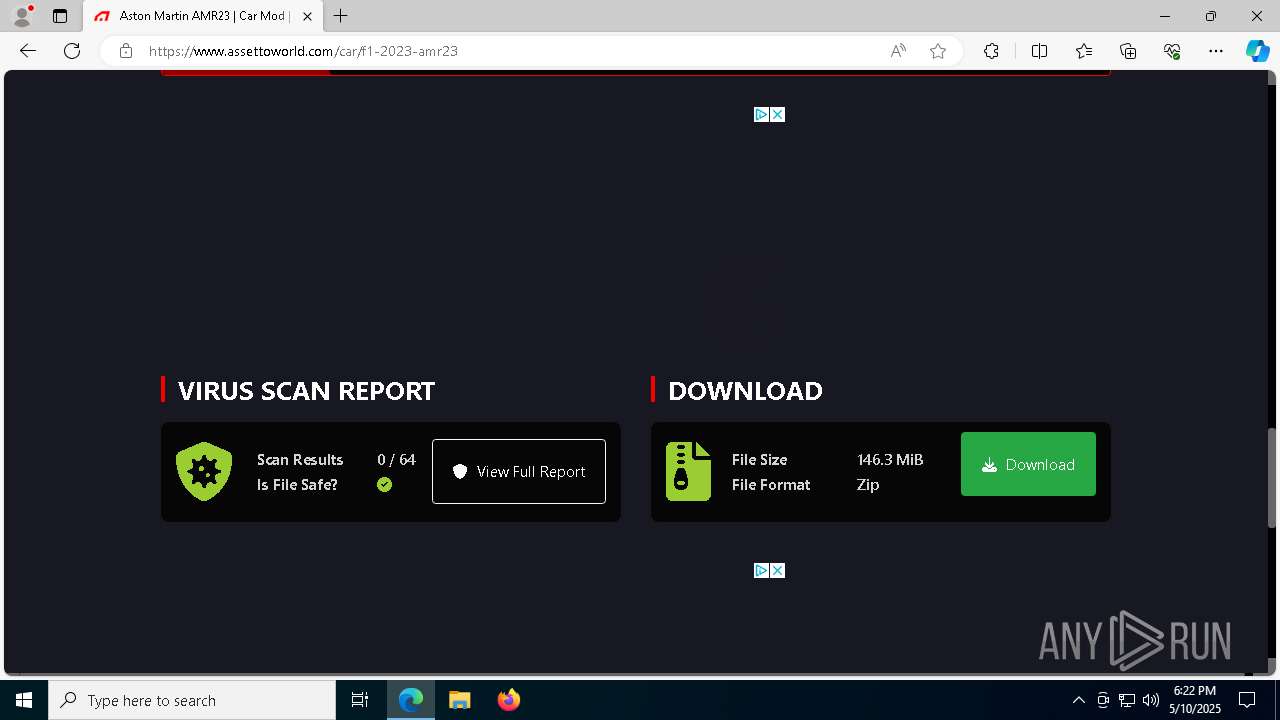Activate Read aloud icon
Screen dimensions: 1280x720
tap(898, 51)
